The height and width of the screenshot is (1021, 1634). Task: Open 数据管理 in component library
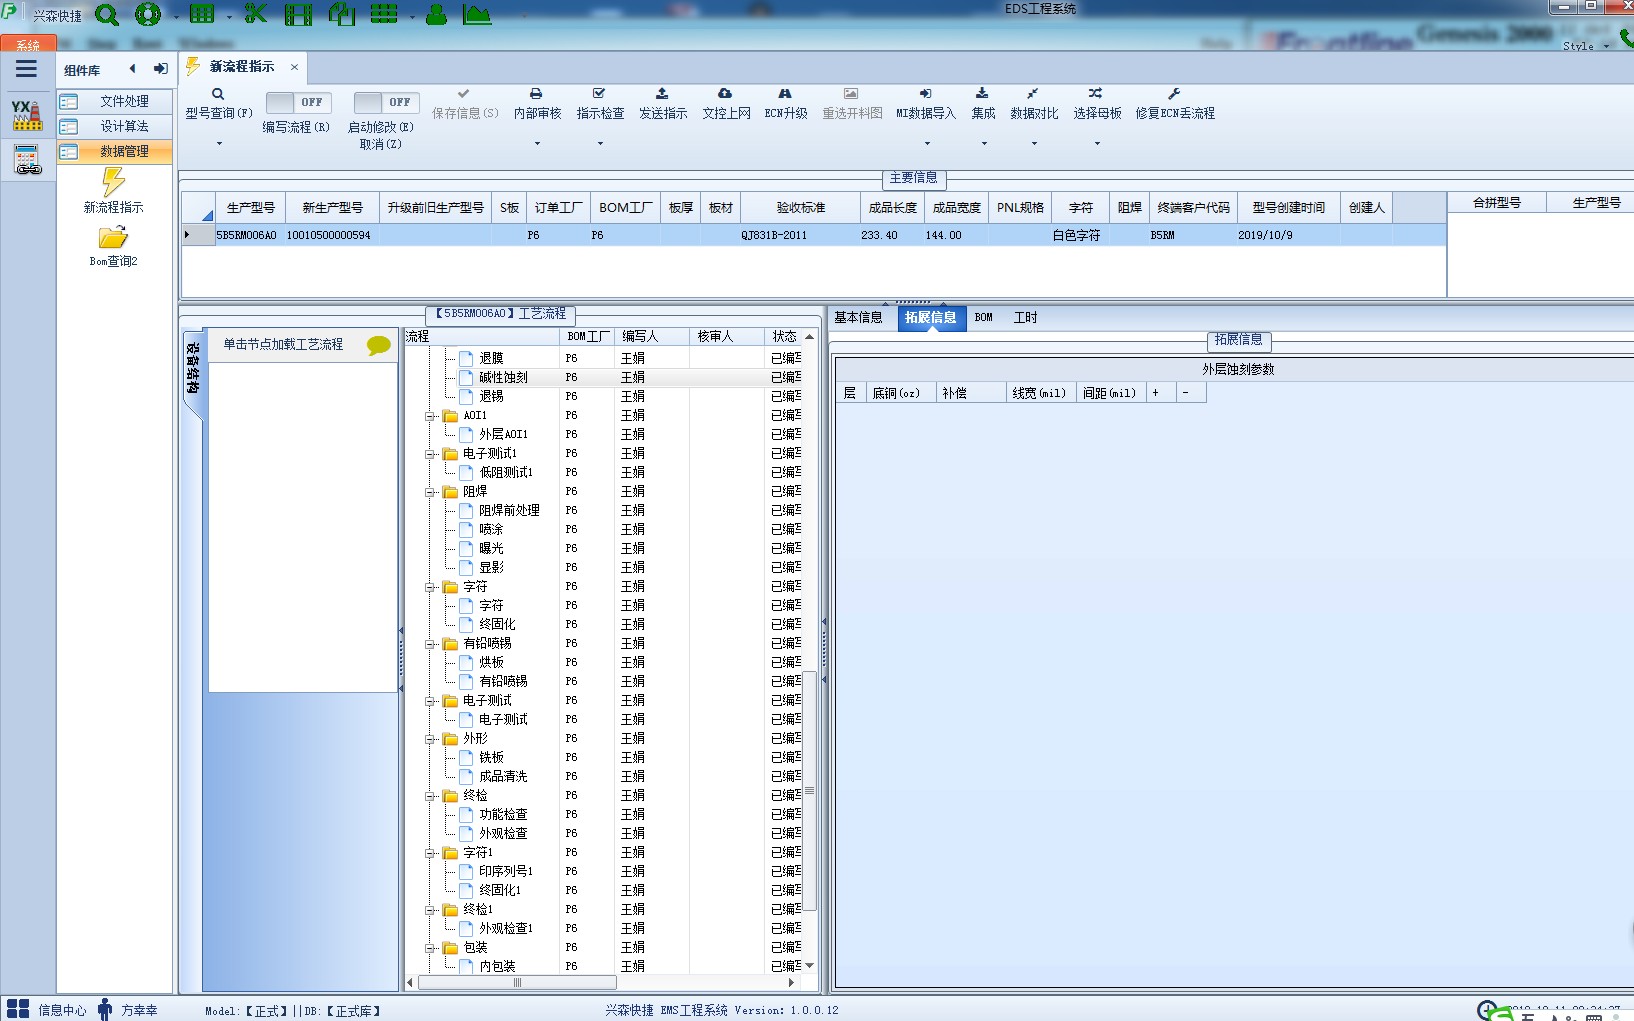coord(115,151)
